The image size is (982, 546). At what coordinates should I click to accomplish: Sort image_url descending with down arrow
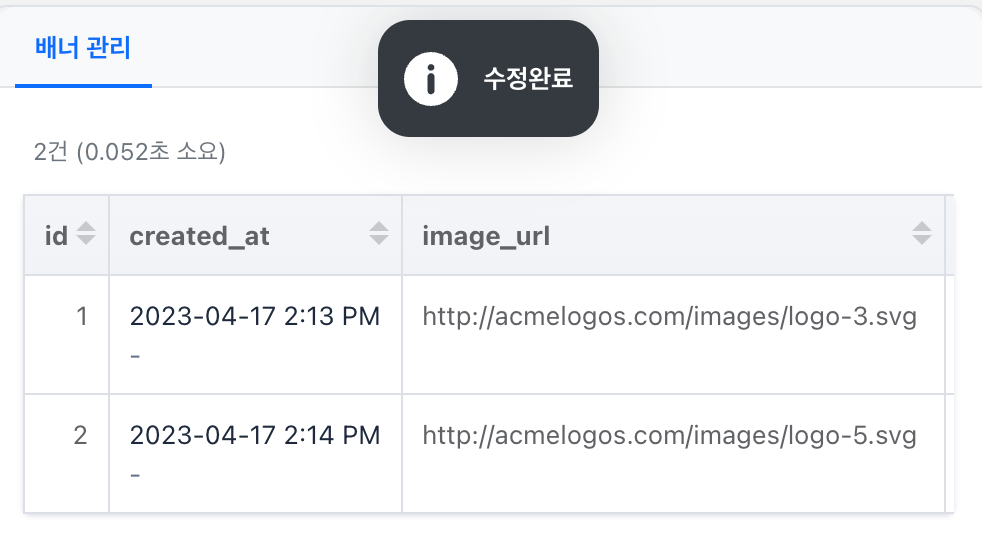922,240
